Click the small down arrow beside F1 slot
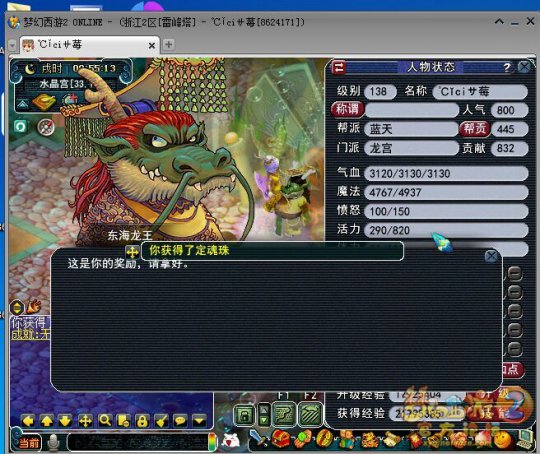The width and height of the screenshot is (540, 454). point(264,420)
